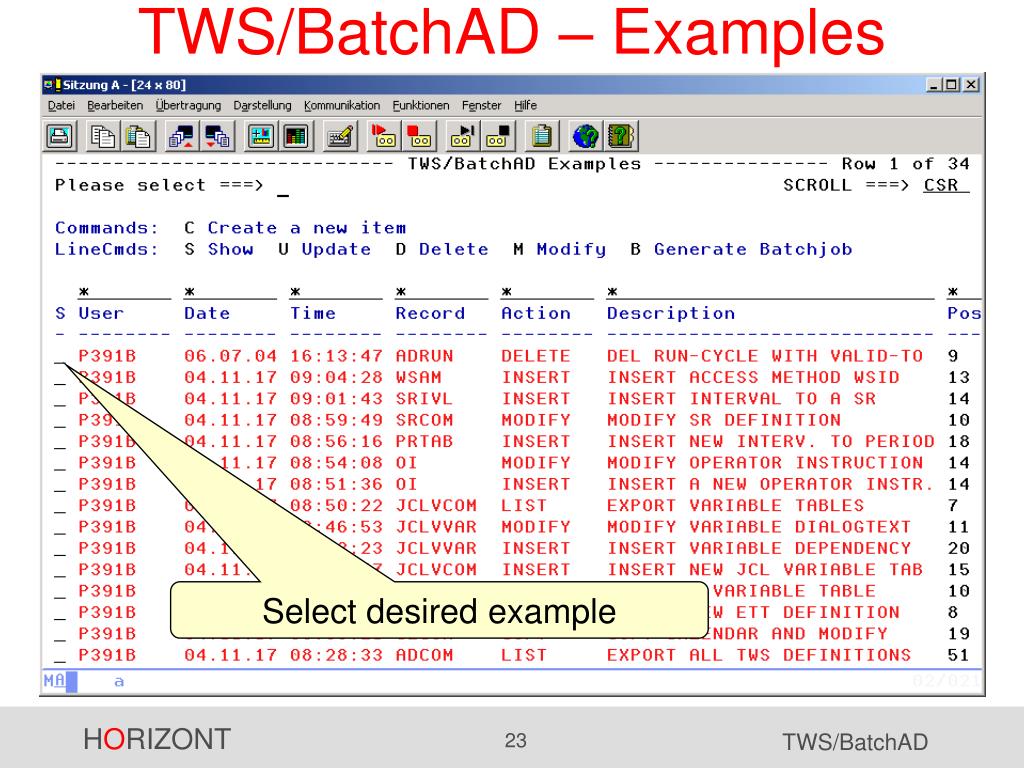Click the 'Modify' line command text
The height and width of the screenshot is (768, 1024).
(571, 249)
